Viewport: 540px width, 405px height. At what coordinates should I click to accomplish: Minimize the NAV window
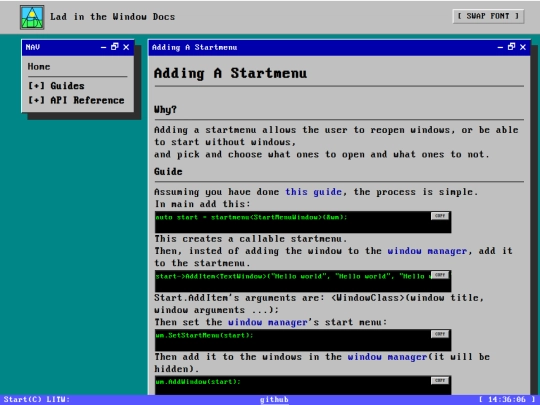(103, 47)
